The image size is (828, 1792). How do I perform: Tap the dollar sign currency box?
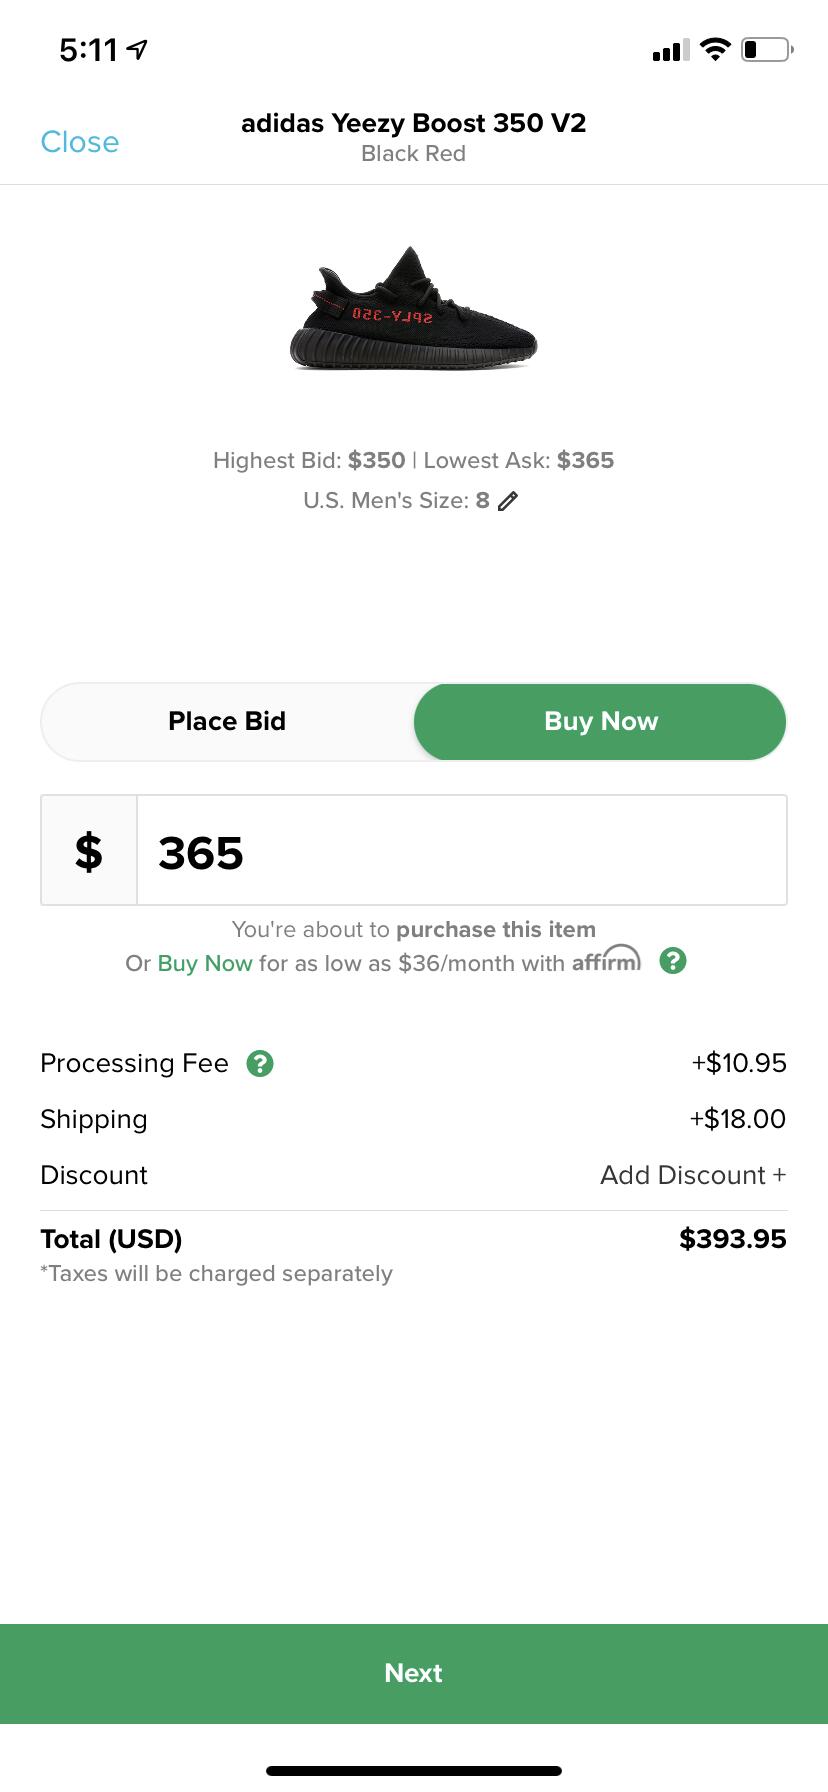[x=89, y=851]
